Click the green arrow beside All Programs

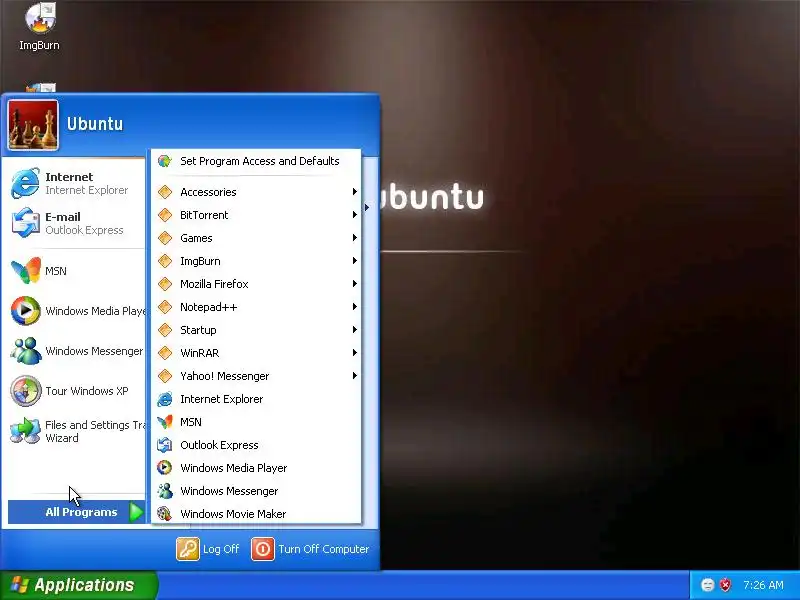pos(136,512)
